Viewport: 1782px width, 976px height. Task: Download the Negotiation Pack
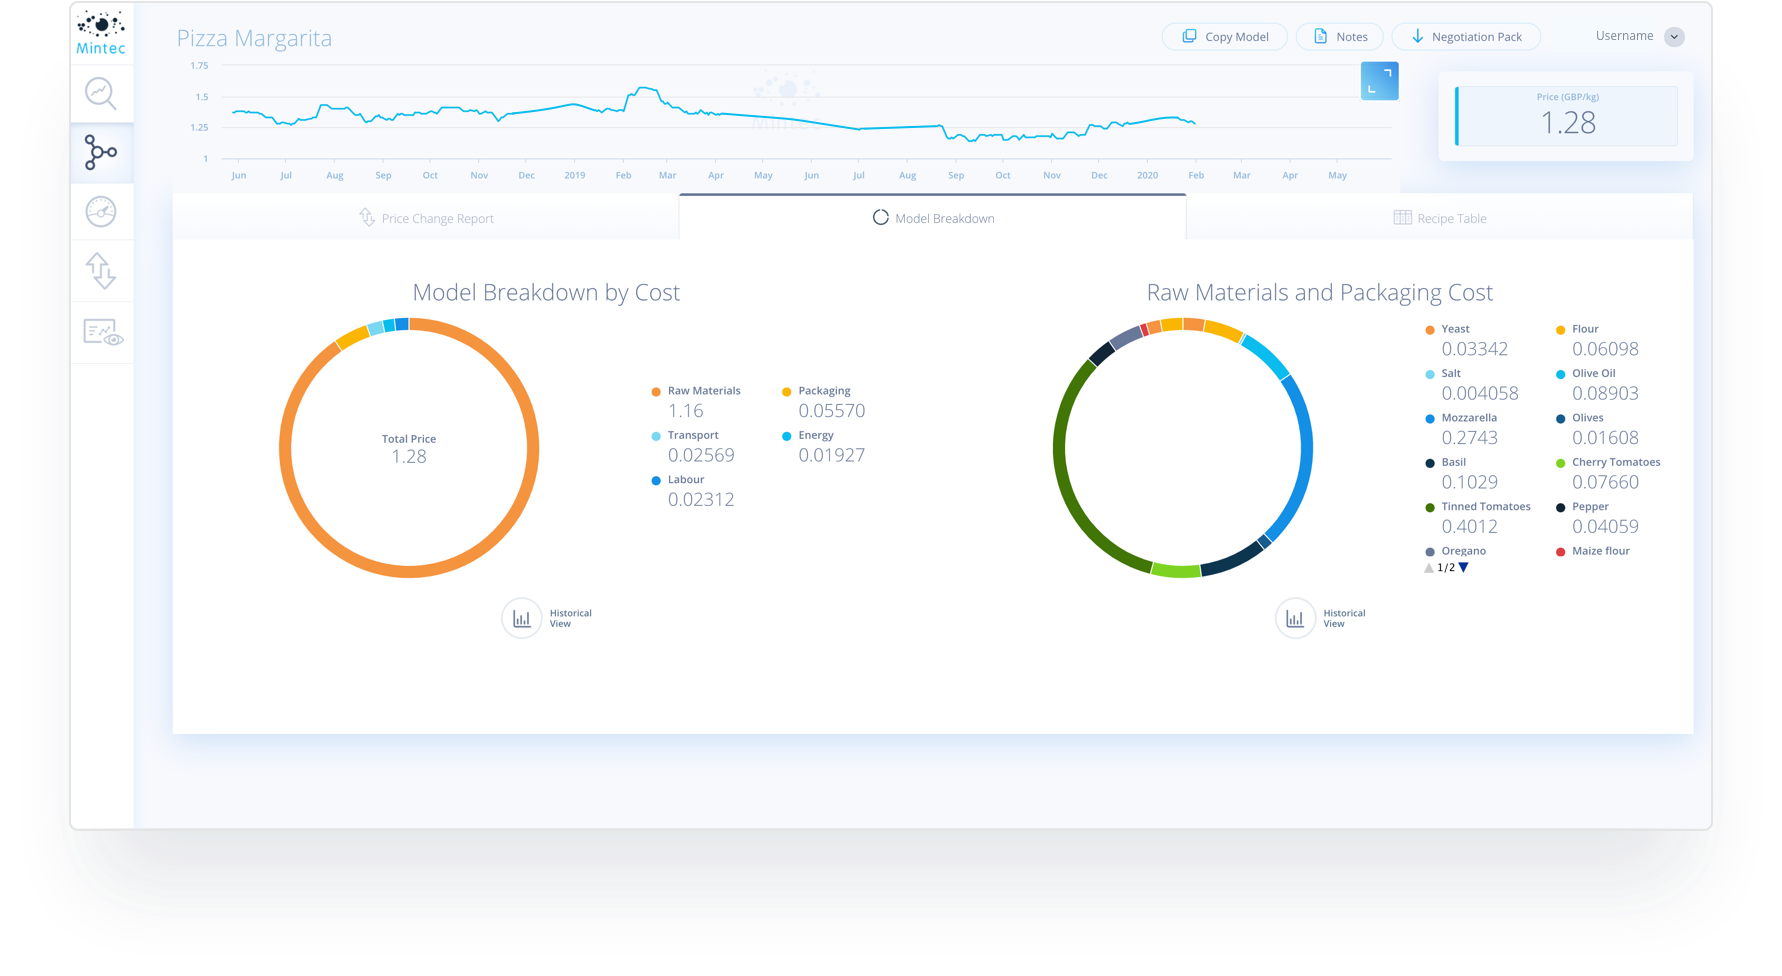tap(1466, 36)
